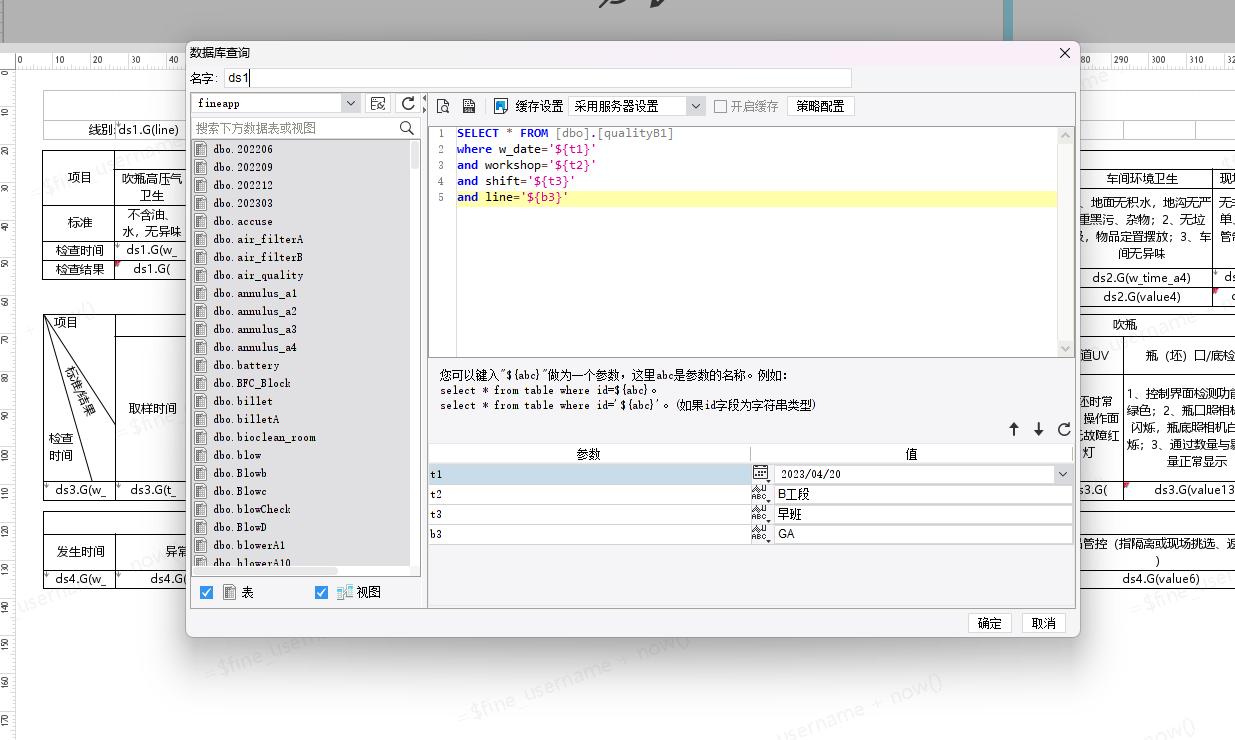
Task: Click the string type icon for b3
Action: (761, 534)
